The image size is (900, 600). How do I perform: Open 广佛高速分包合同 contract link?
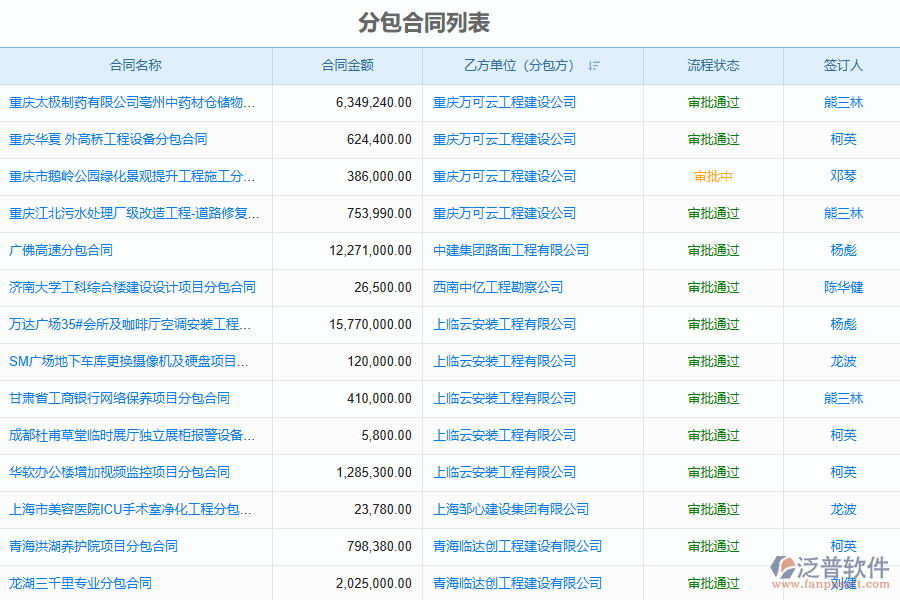[61, 251]
